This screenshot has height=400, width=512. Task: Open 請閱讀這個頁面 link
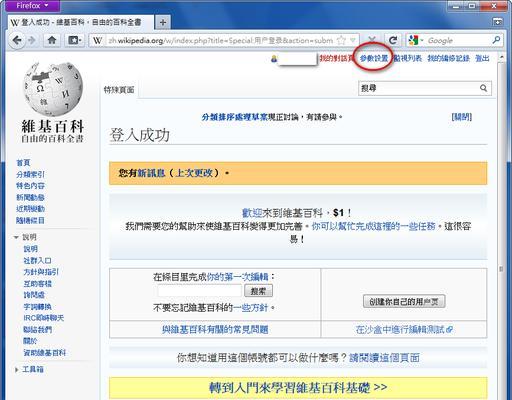coord(384,358)
